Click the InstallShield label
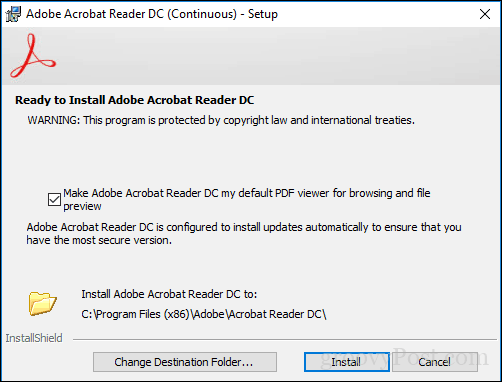Screen dimensions: 502x382 click(x=34, y=338)
